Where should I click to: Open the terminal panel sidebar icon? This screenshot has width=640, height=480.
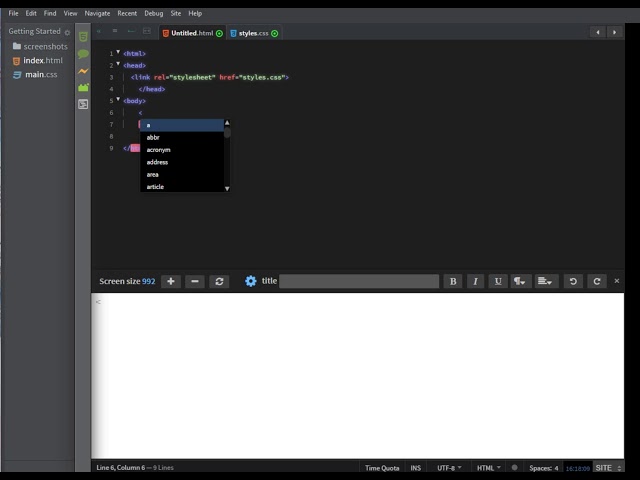(x=83, y=104)
